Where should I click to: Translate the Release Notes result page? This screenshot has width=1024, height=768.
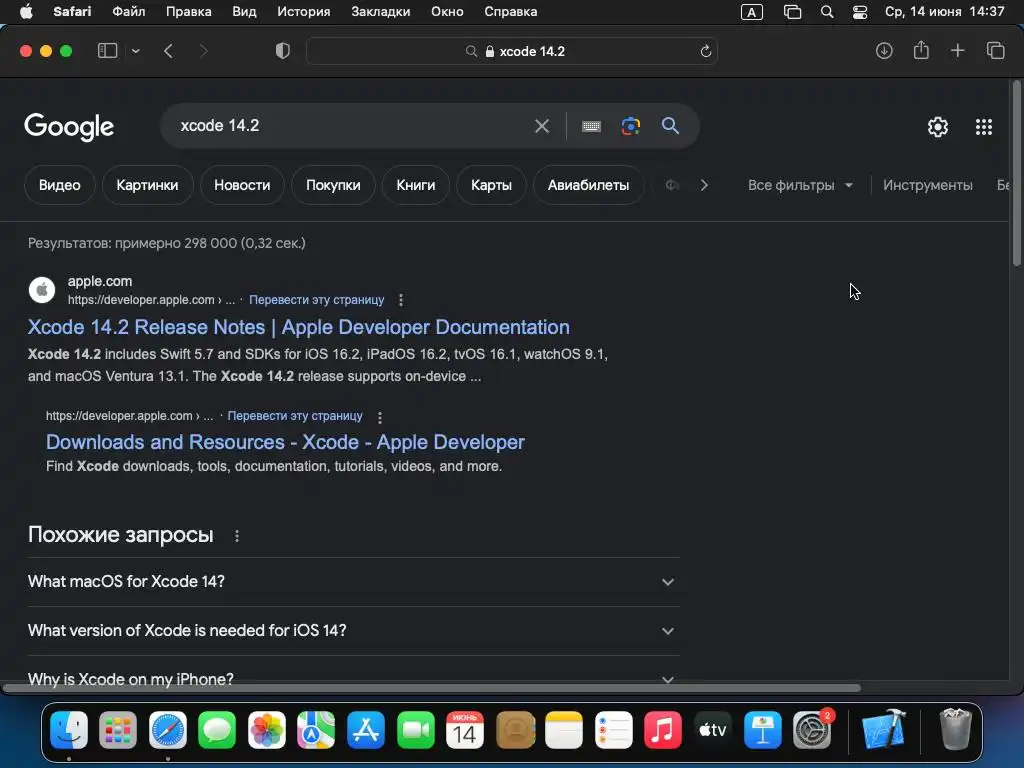click(317, 300)
